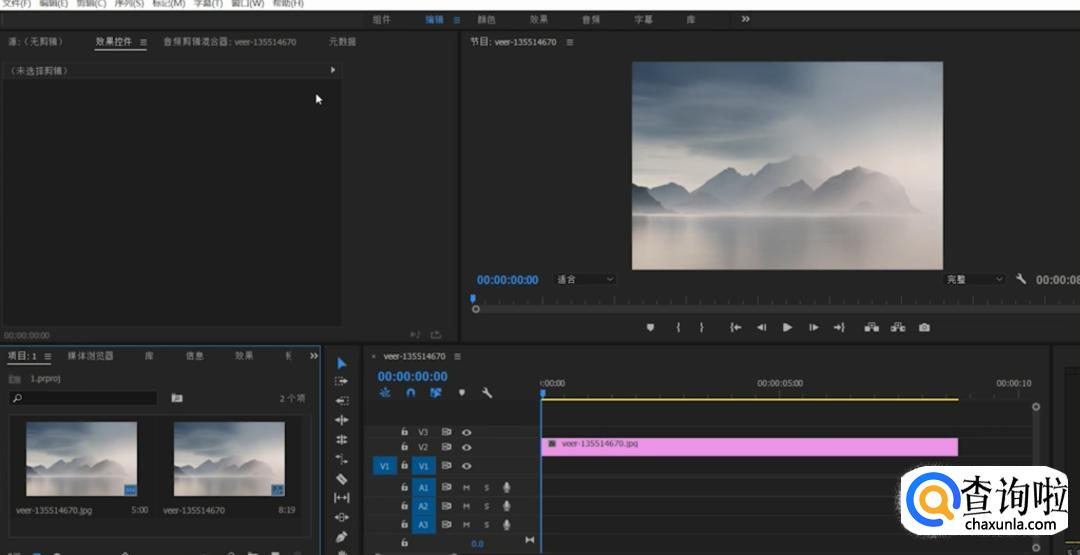Open the 完整 playback resolution dropdown
The width and height of the screenshot is (1080, 555).
pos(974,280)
